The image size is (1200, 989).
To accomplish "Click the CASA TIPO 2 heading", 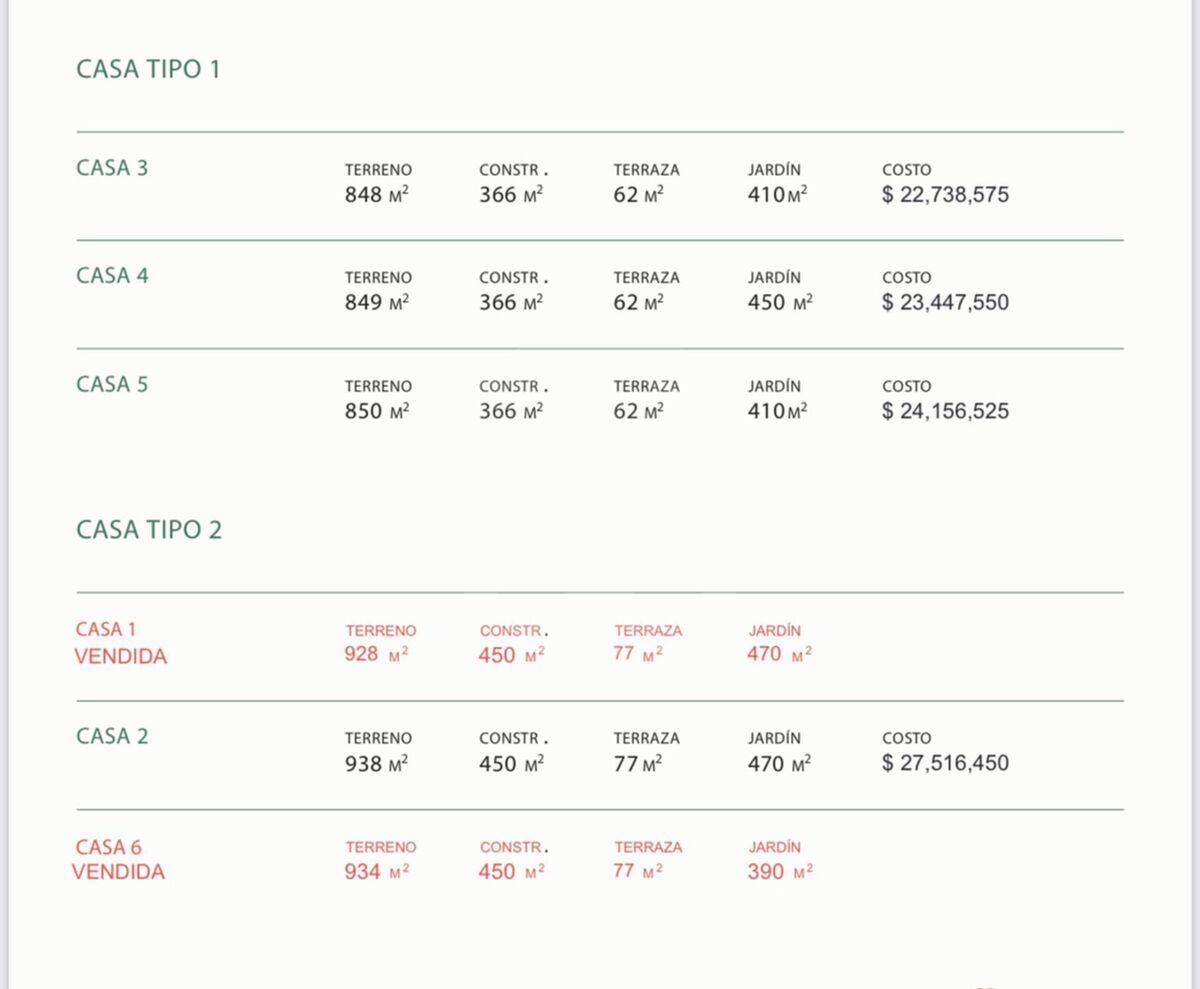I will coord(149,530).
